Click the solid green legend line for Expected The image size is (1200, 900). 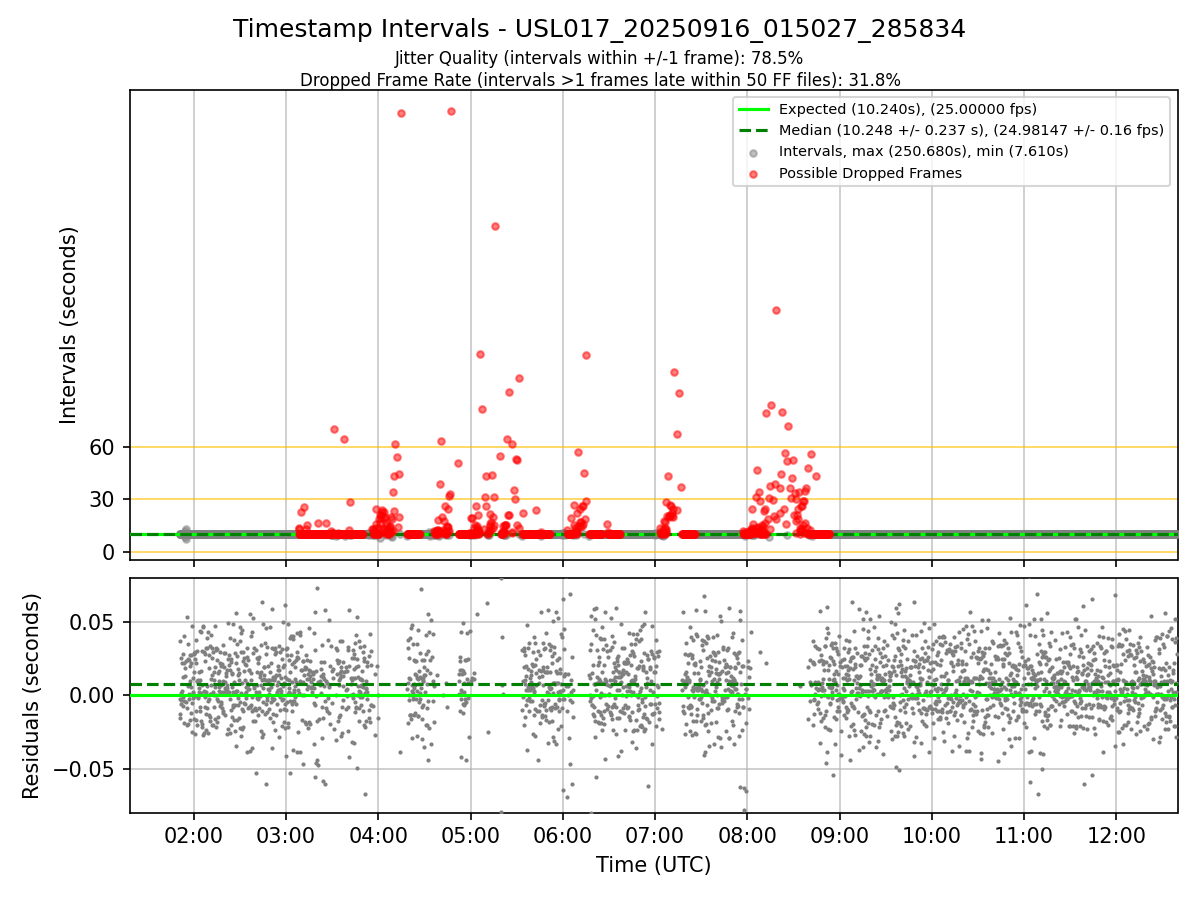[754, 109]
